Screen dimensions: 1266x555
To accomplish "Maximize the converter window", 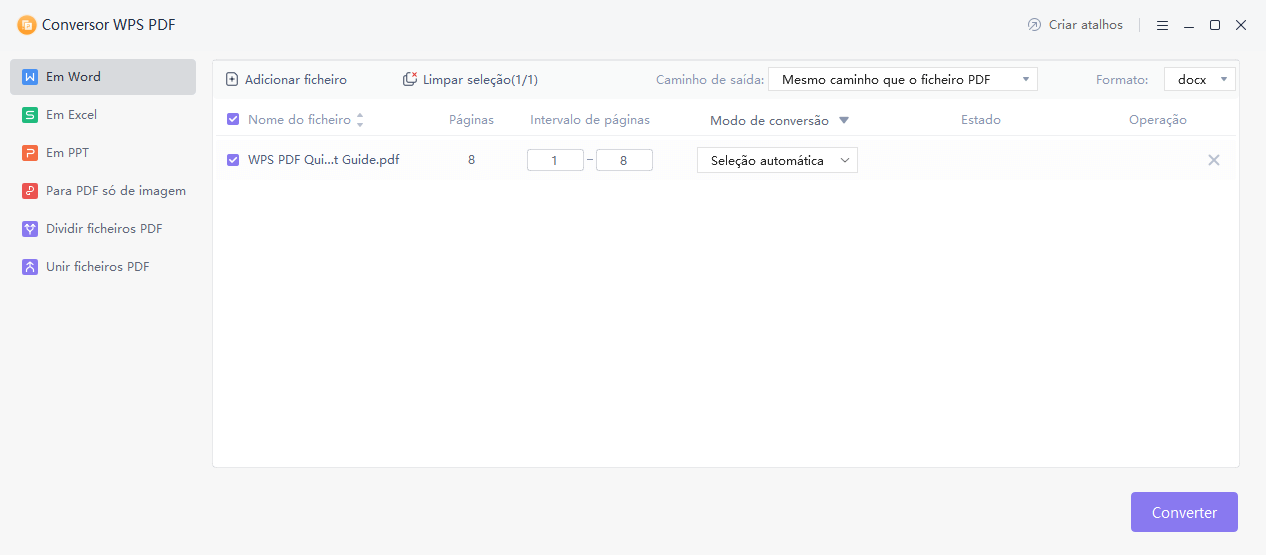I will 1215,25.
